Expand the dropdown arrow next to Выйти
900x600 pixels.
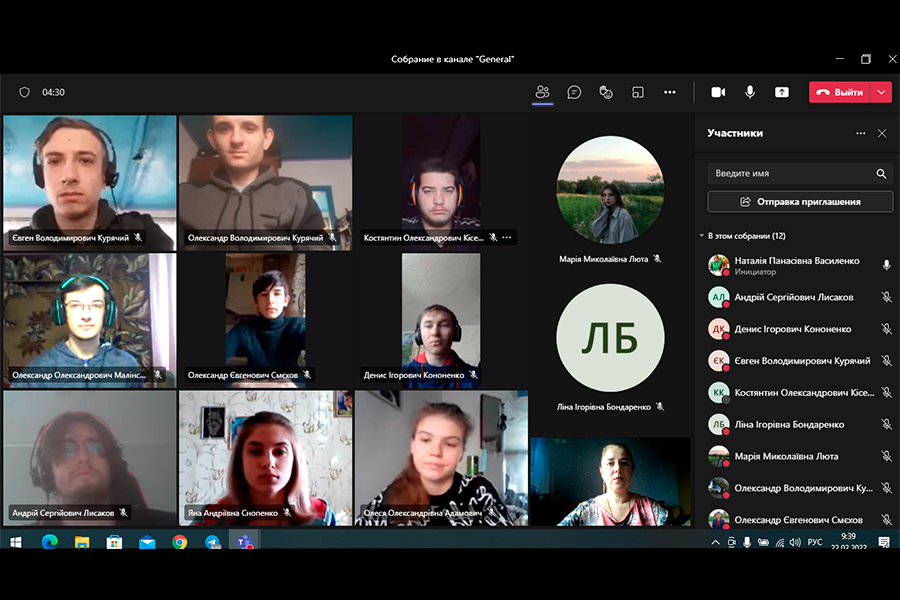881,92
